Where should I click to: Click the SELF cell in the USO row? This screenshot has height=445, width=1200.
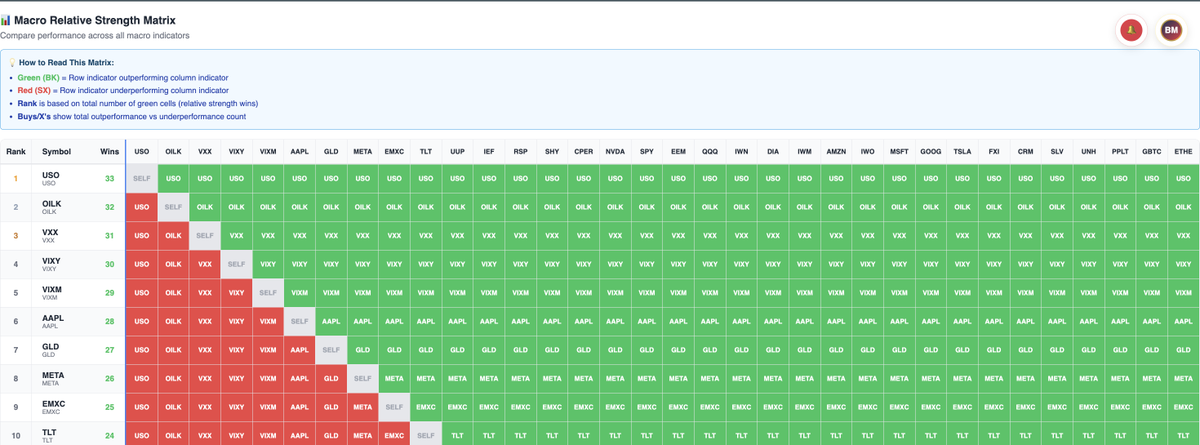tap(142, 179)
